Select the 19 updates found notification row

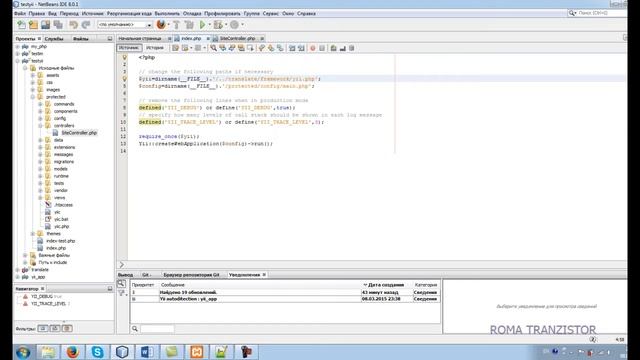point(285,292)
